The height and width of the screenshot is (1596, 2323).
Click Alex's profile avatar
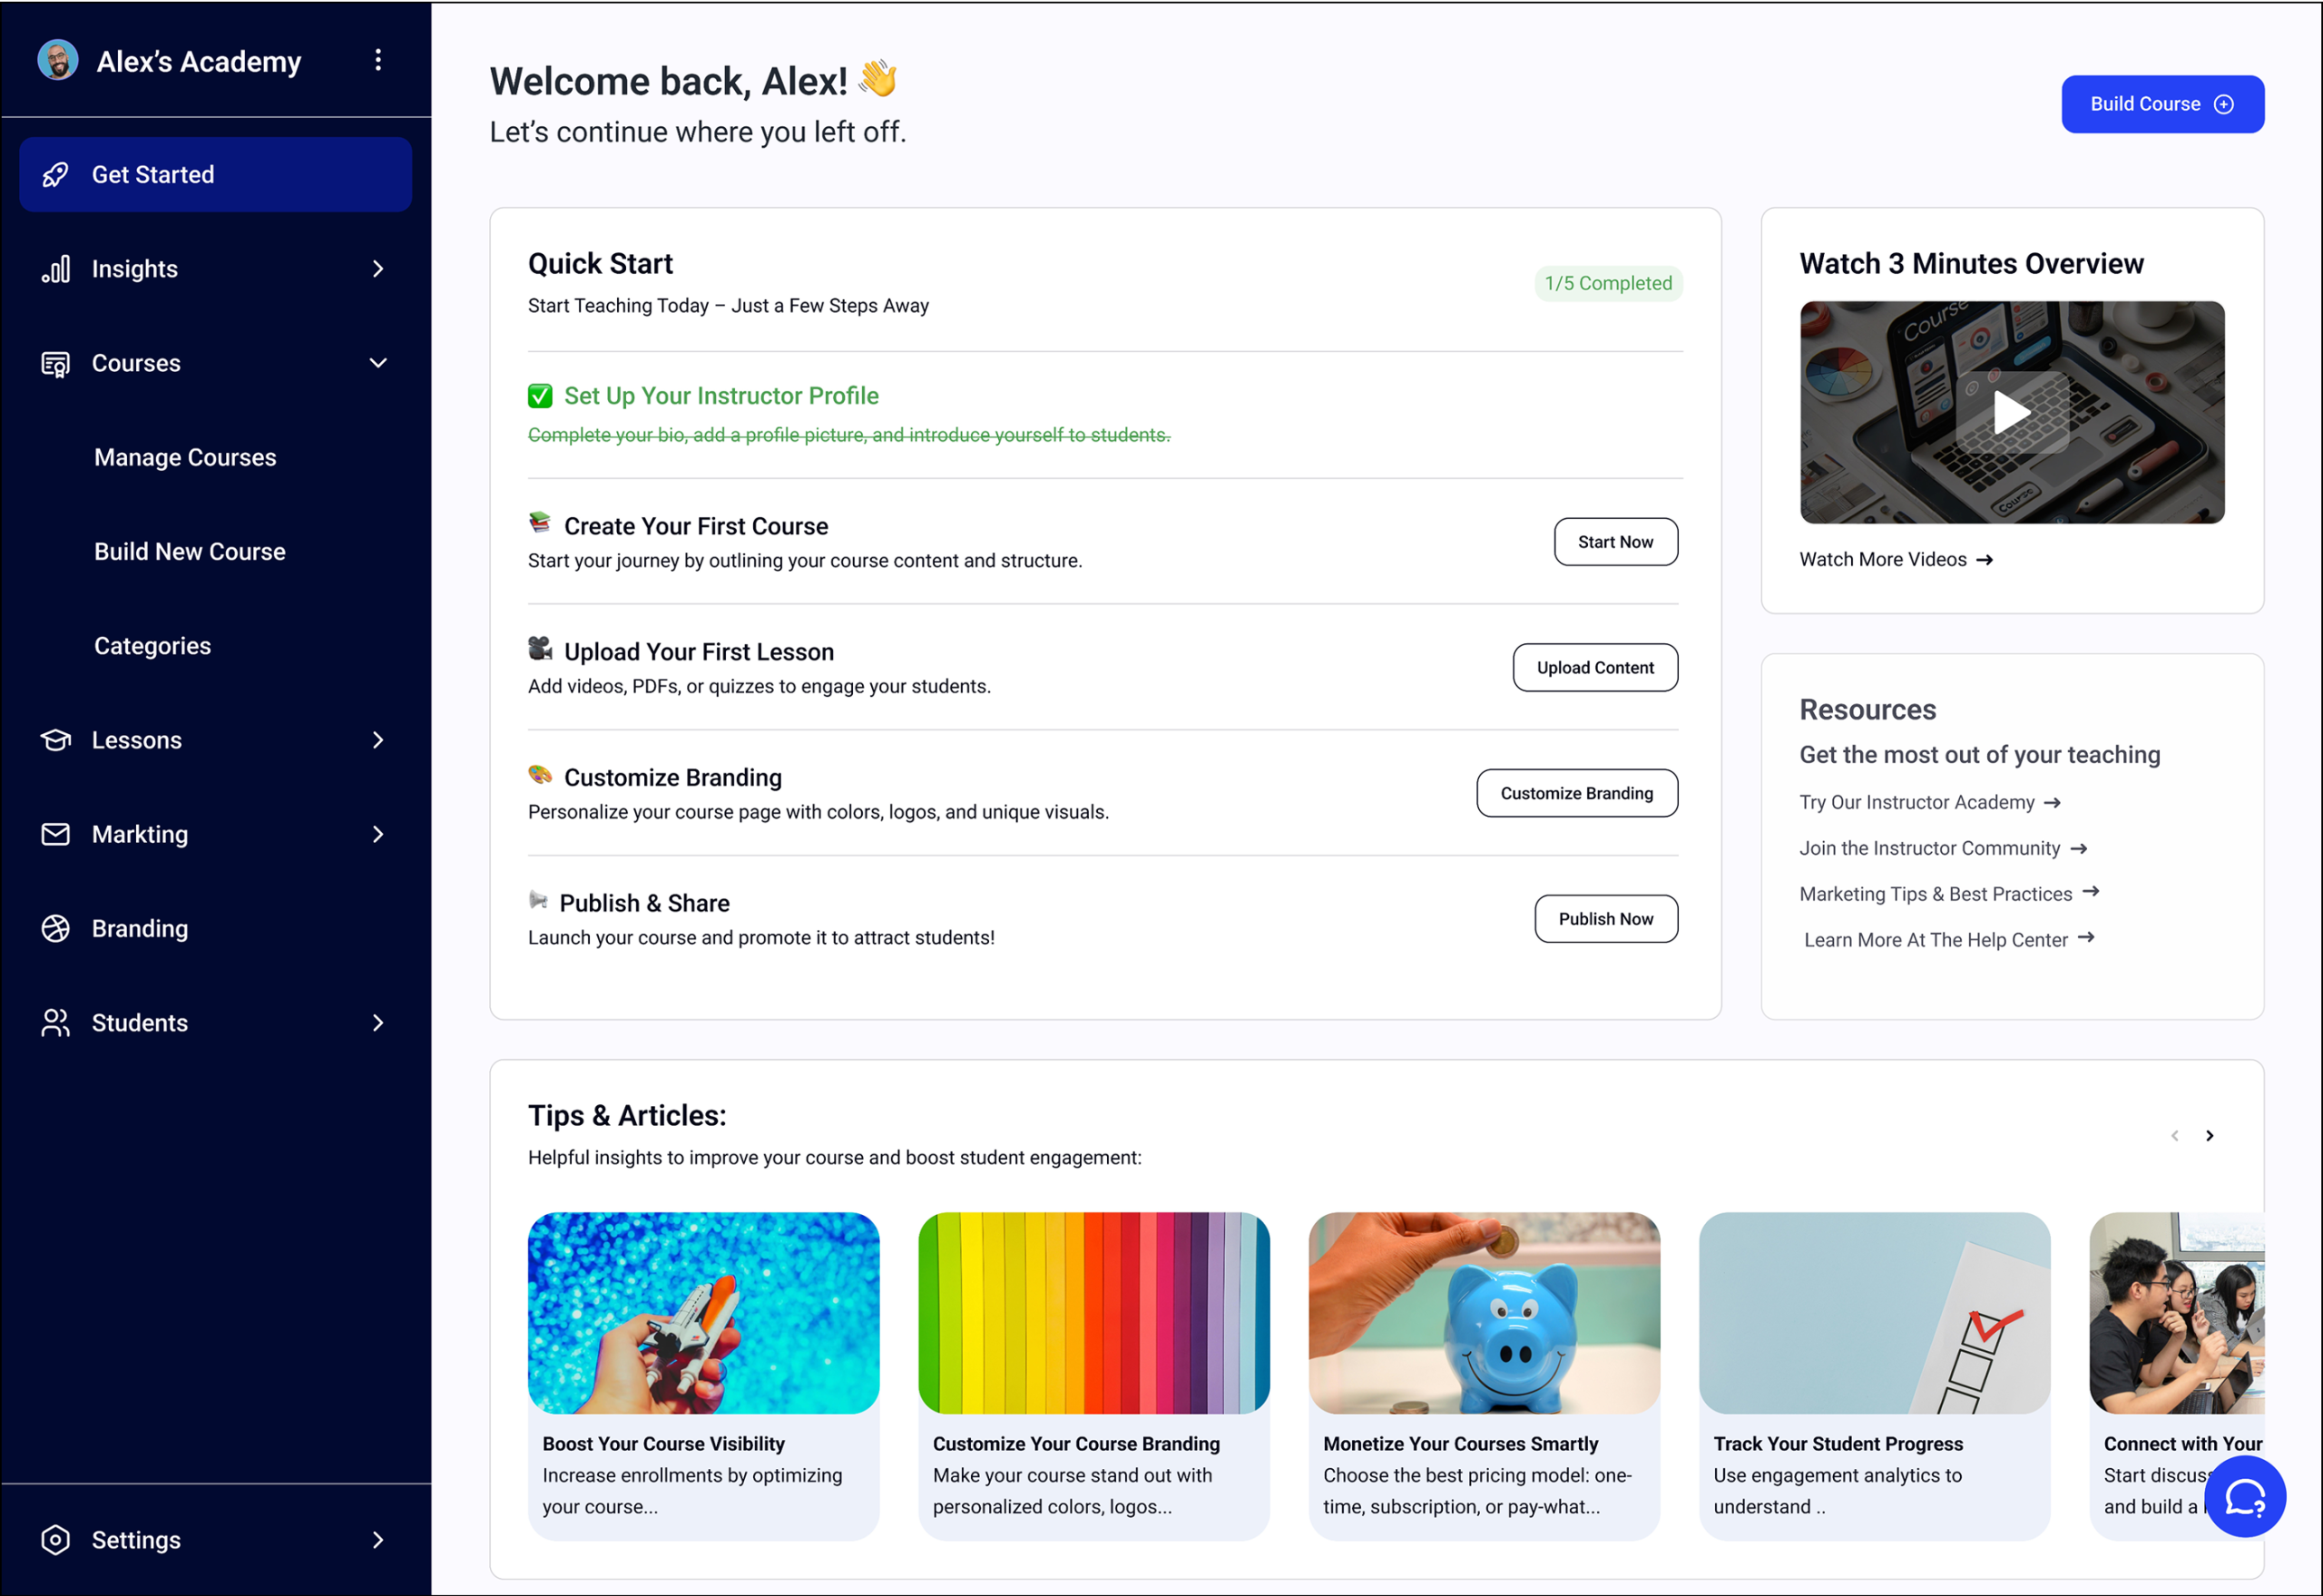[x=58, y=61]
